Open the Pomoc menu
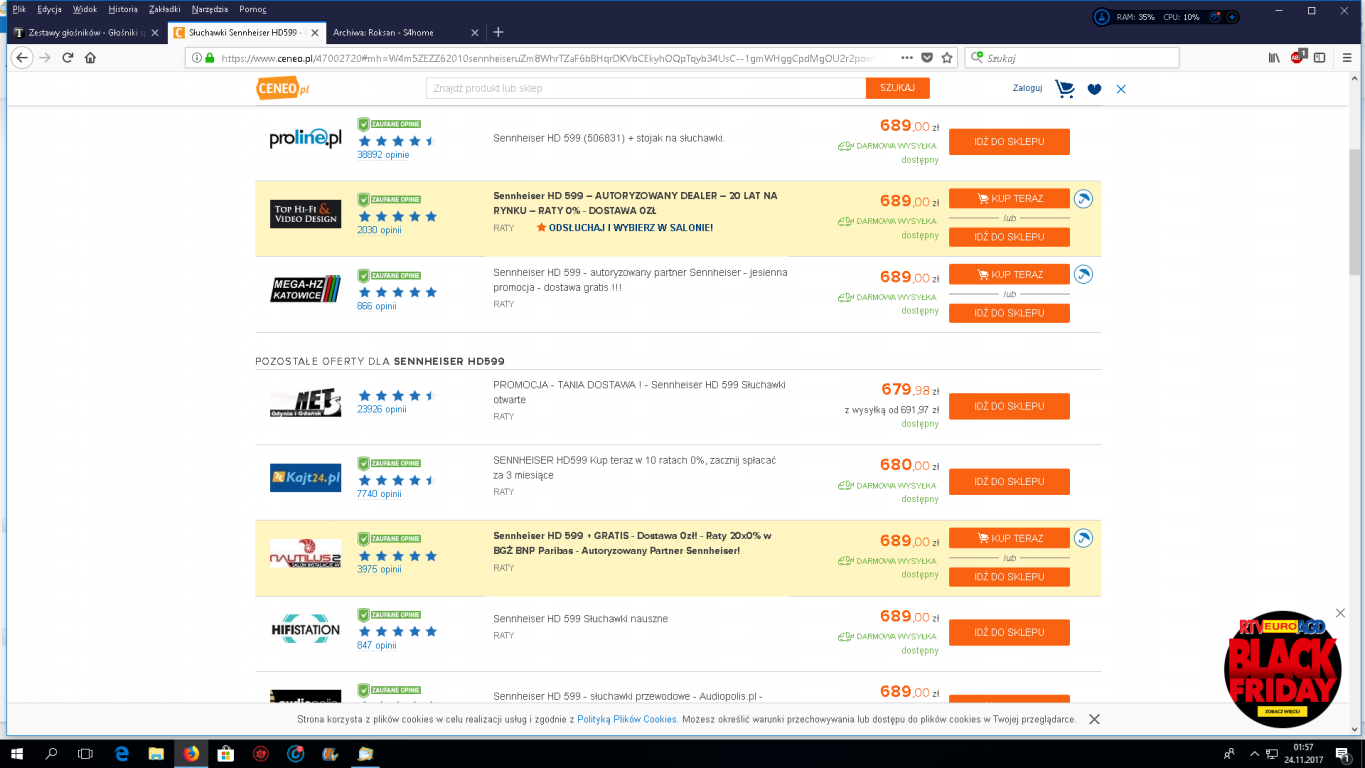The height and width of the screenshot is (768, 1365). pyautogui.click(x=253, y=9)
